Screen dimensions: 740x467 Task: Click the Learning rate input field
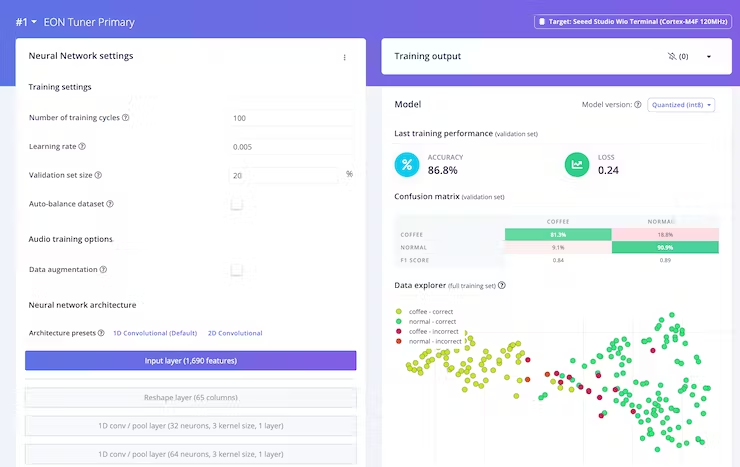pos(290,147)
